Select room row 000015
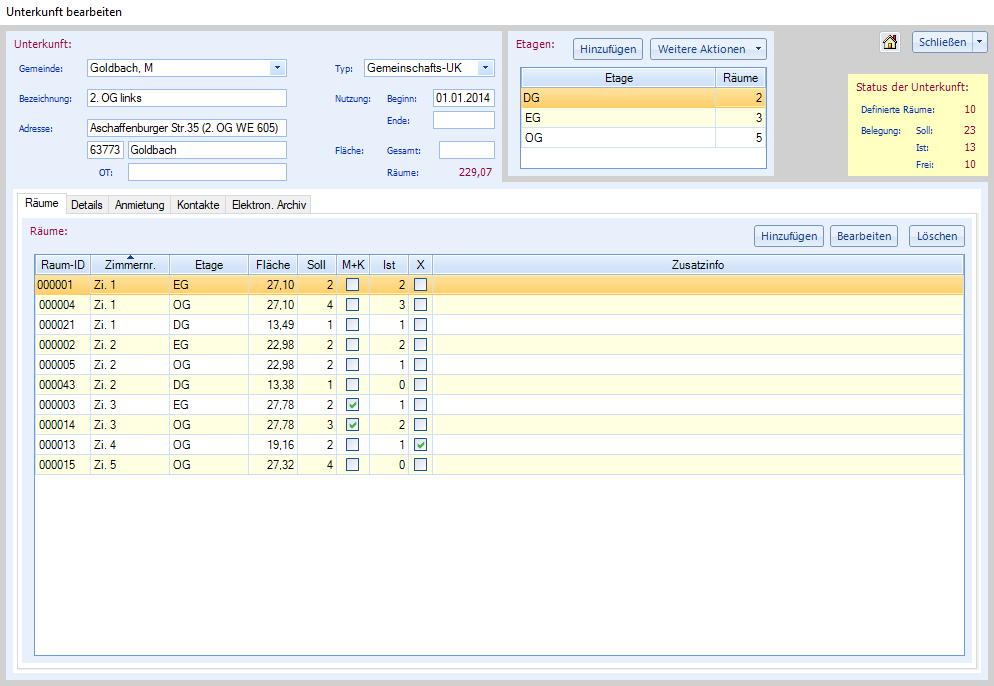Image resolution: width=994 pixels, height=686 pixels. (499, 465)
